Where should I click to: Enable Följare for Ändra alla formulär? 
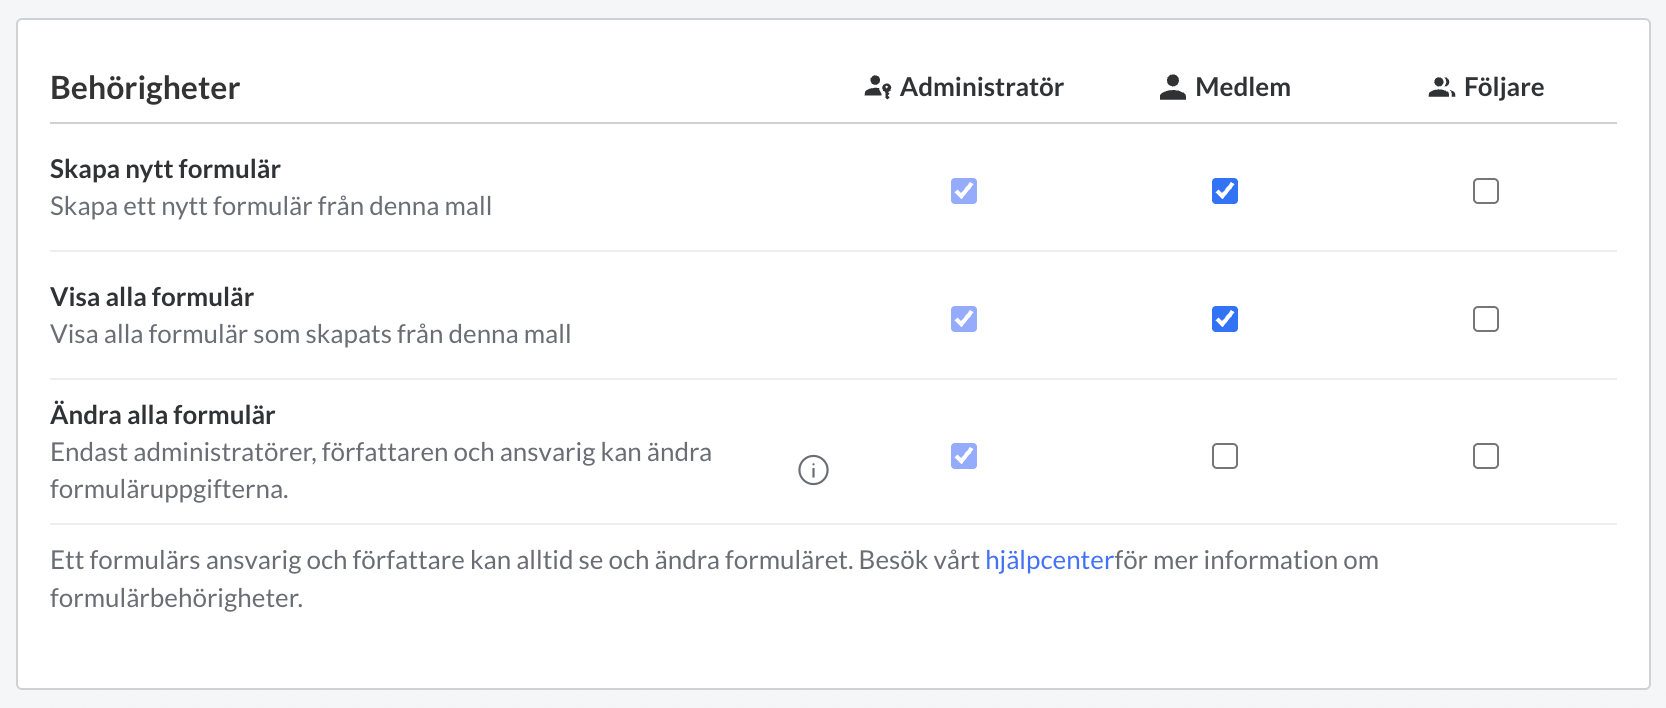(1486, 456)
